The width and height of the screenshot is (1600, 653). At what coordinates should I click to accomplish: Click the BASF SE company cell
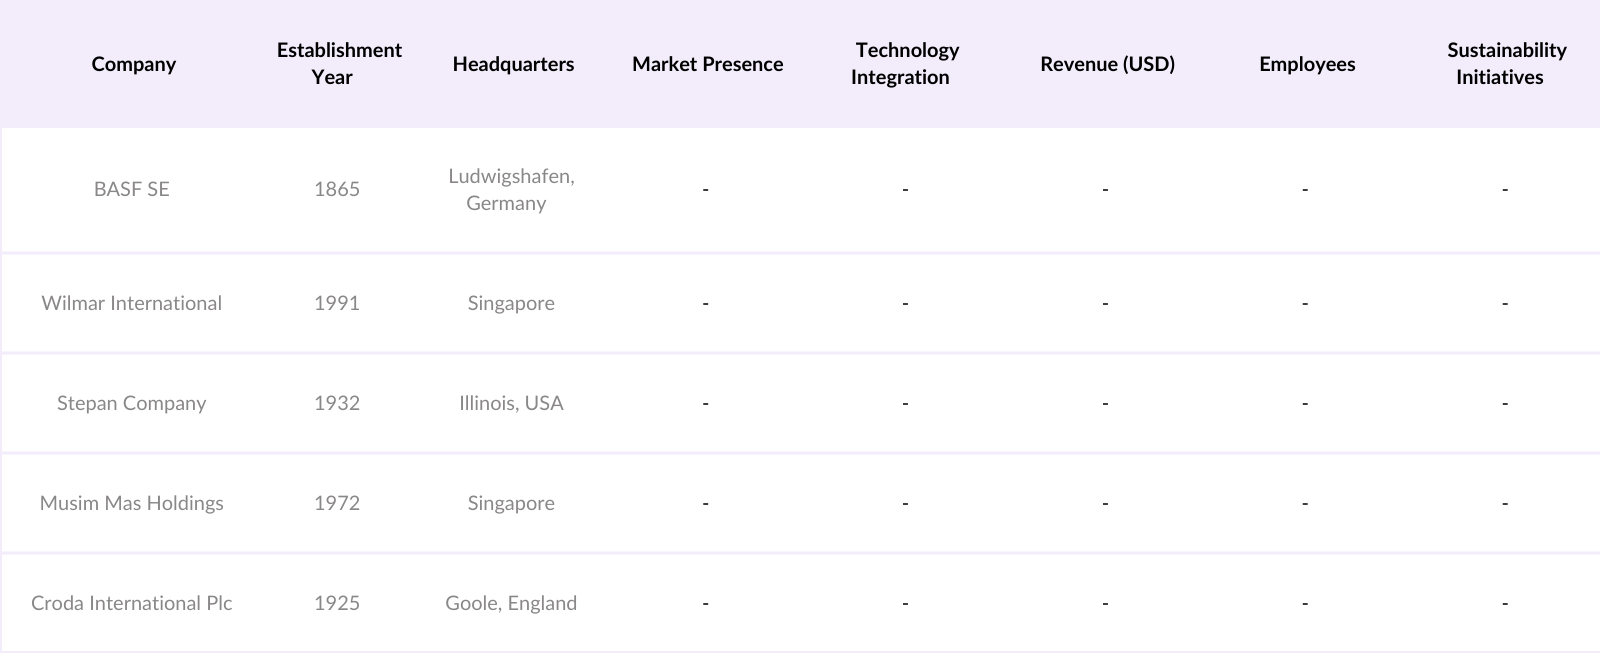pyautogui.click(x=132, y=189)
